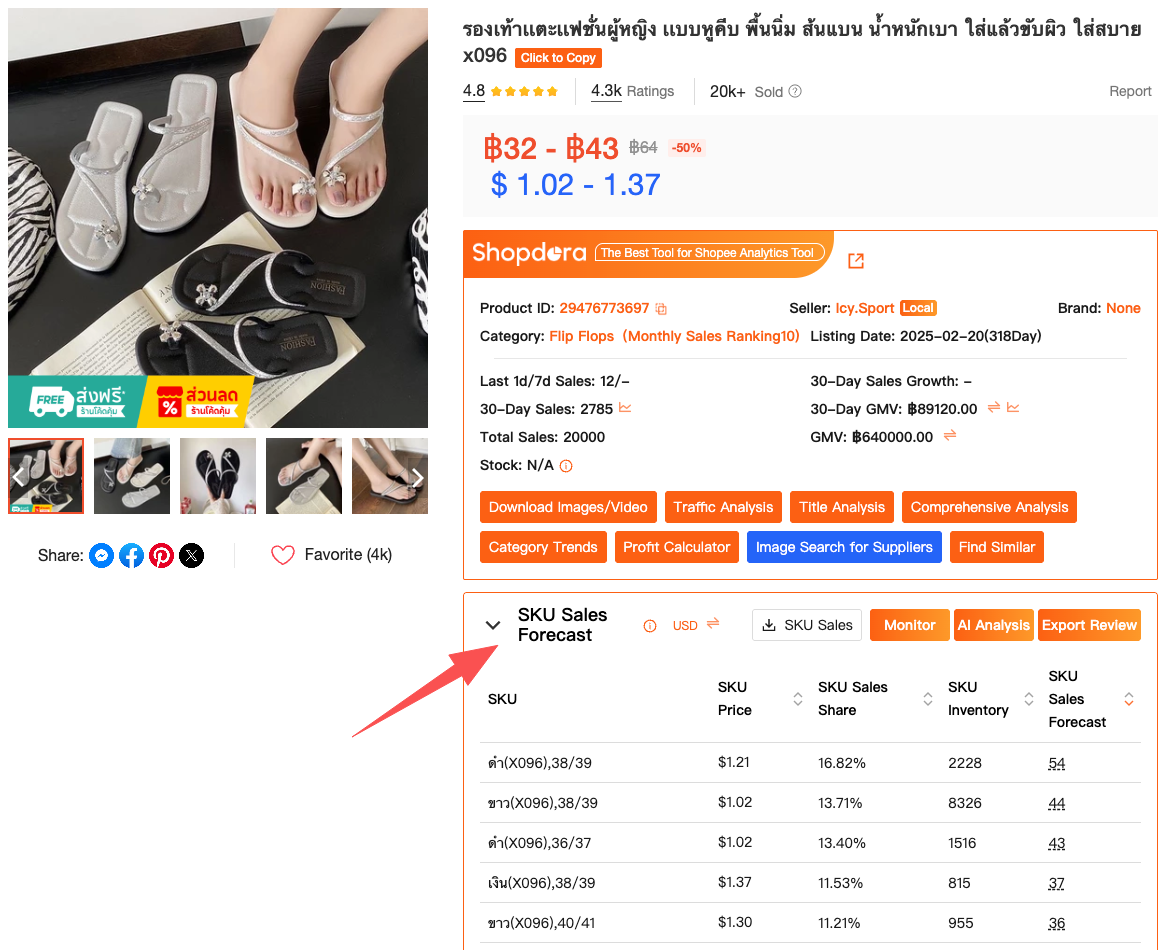
Task: Switch 30-Day GMV currency arrows
Action: click(993, 407)
